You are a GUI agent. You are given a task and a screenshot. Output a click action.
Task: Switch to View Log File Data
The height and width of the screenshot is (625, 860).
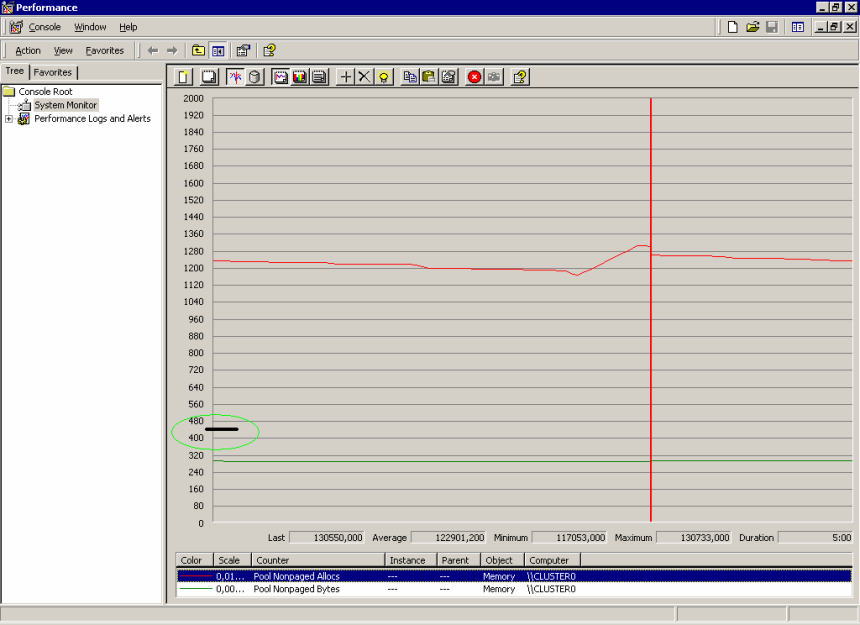point(254,77)
